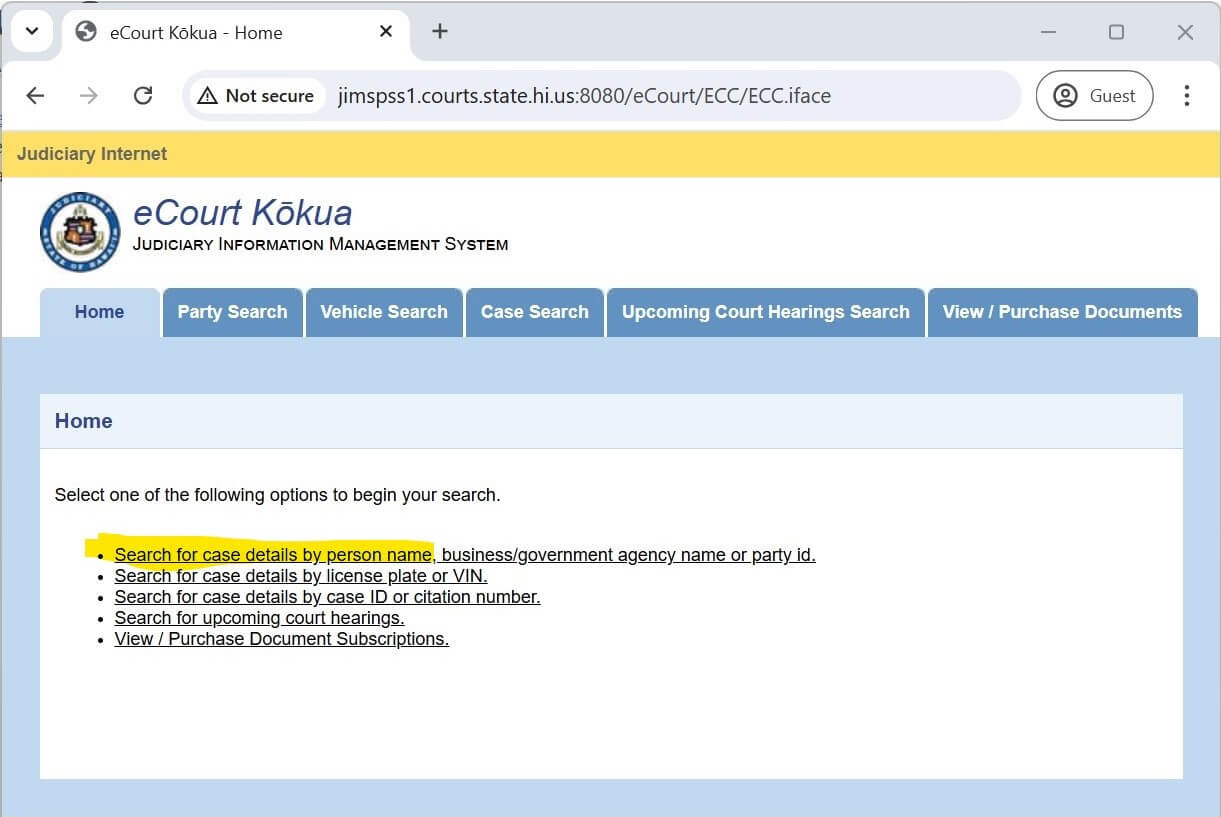Switch to the Case Search tab
1221x817 pixels.
pyautogui.click(x=535, y=312)
